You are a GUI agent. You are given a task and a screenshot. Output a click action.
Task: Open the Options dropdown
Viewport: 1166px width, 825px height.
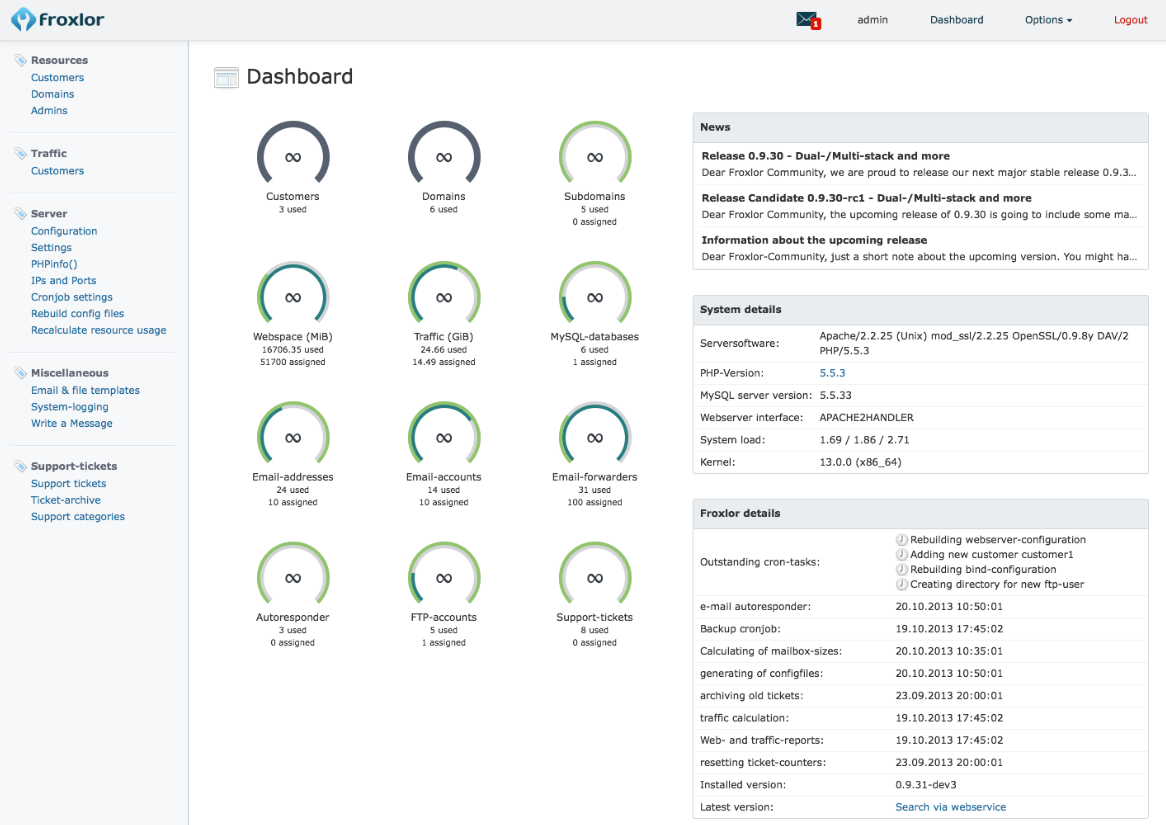1047,19
